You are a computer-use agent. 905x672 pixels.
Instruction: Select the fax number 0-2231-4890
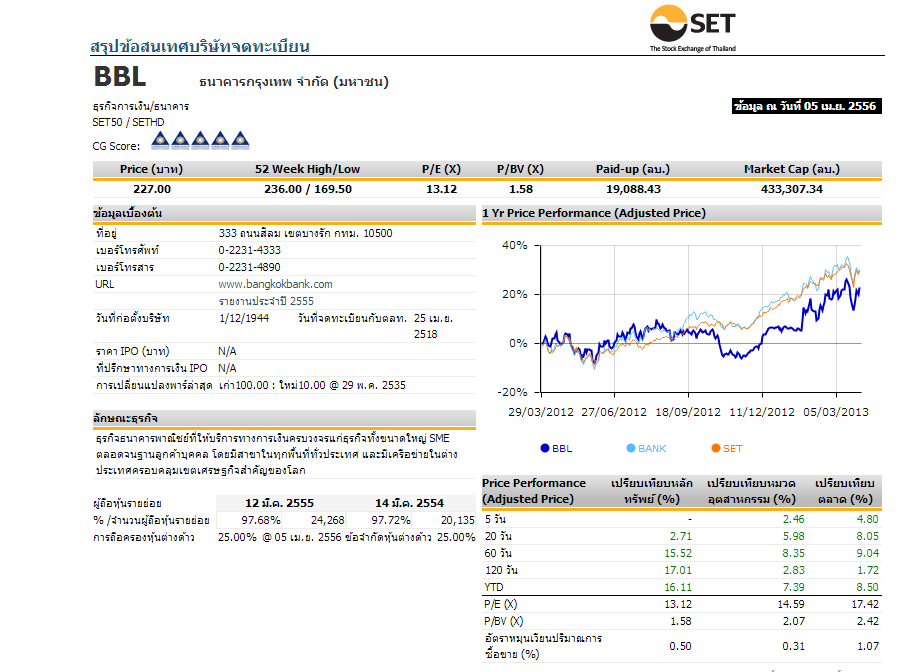coord(249,267)
